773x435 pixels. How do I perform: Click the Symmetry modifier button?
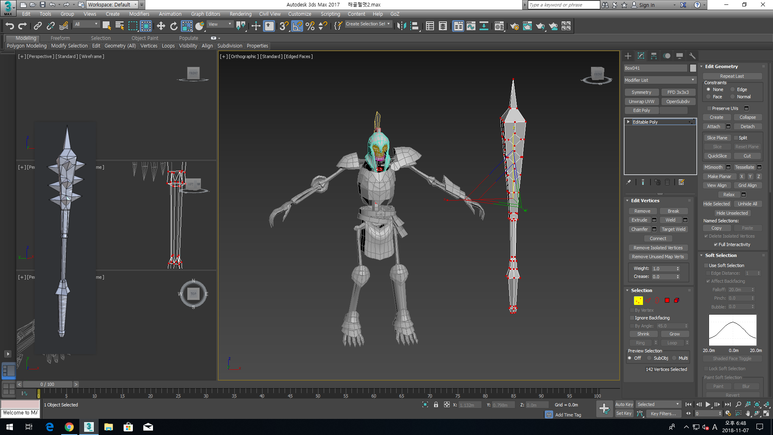pyautogui.click(x=641, y=92)
